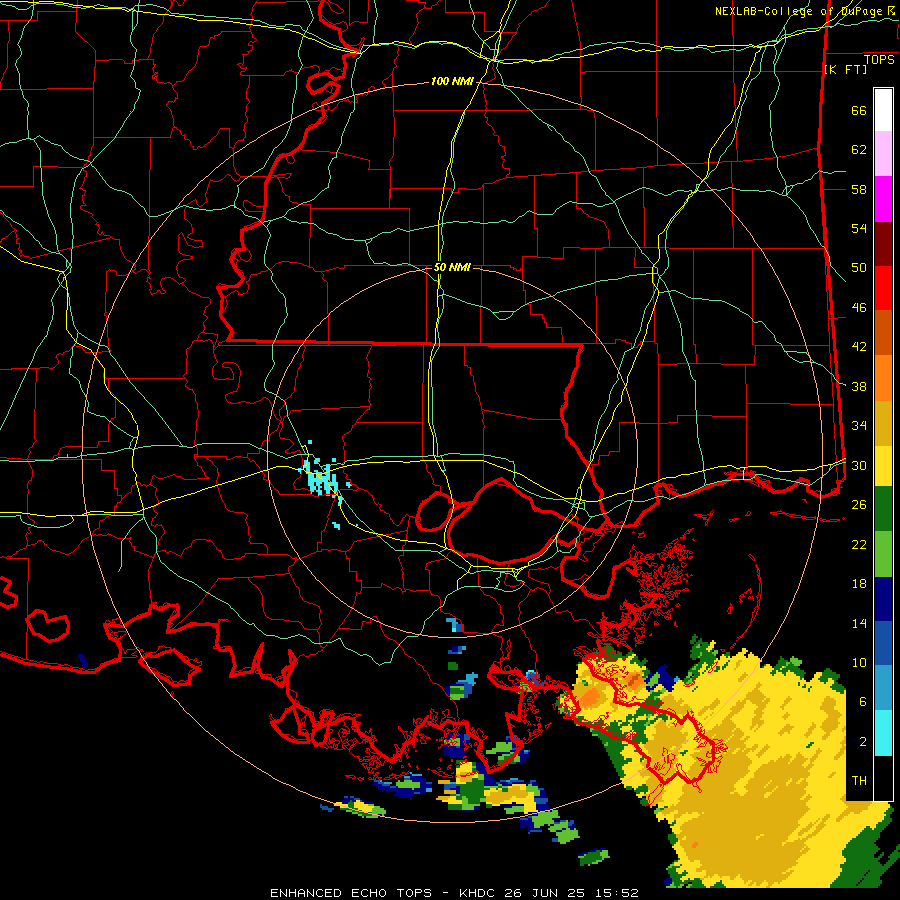Click the white swatch in the tops legend
Screen dimensions: 900x900
[x=883, y=110]
